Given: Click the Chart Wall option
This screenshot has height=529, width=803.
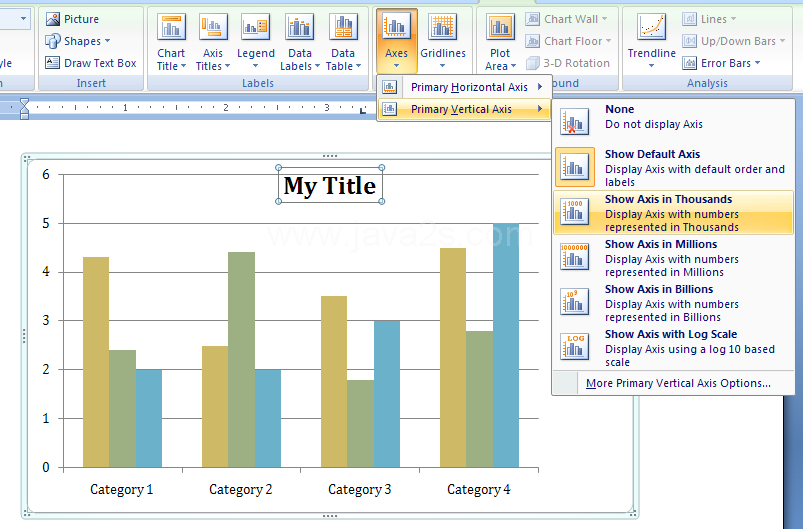Looking at the screenshot, I should click(566, 19).
